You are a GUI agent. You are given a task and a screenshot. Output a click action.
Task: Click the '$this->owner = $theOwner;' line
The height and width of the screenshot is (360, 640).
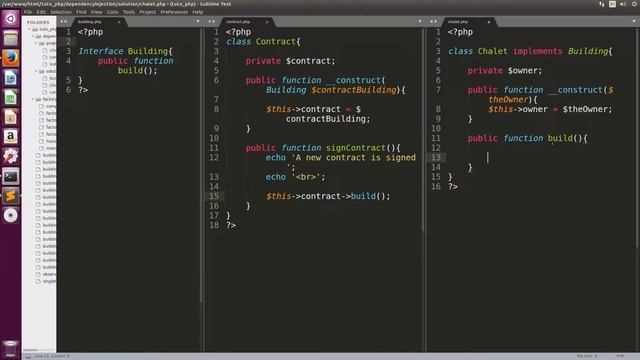pos(550,109)
